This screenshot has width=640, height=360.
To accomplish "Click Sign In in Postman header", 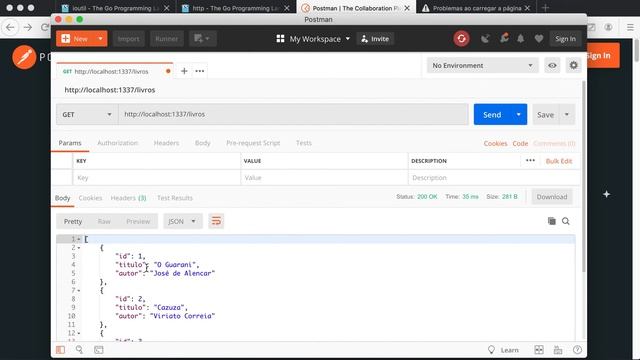I will coord(565,39).
